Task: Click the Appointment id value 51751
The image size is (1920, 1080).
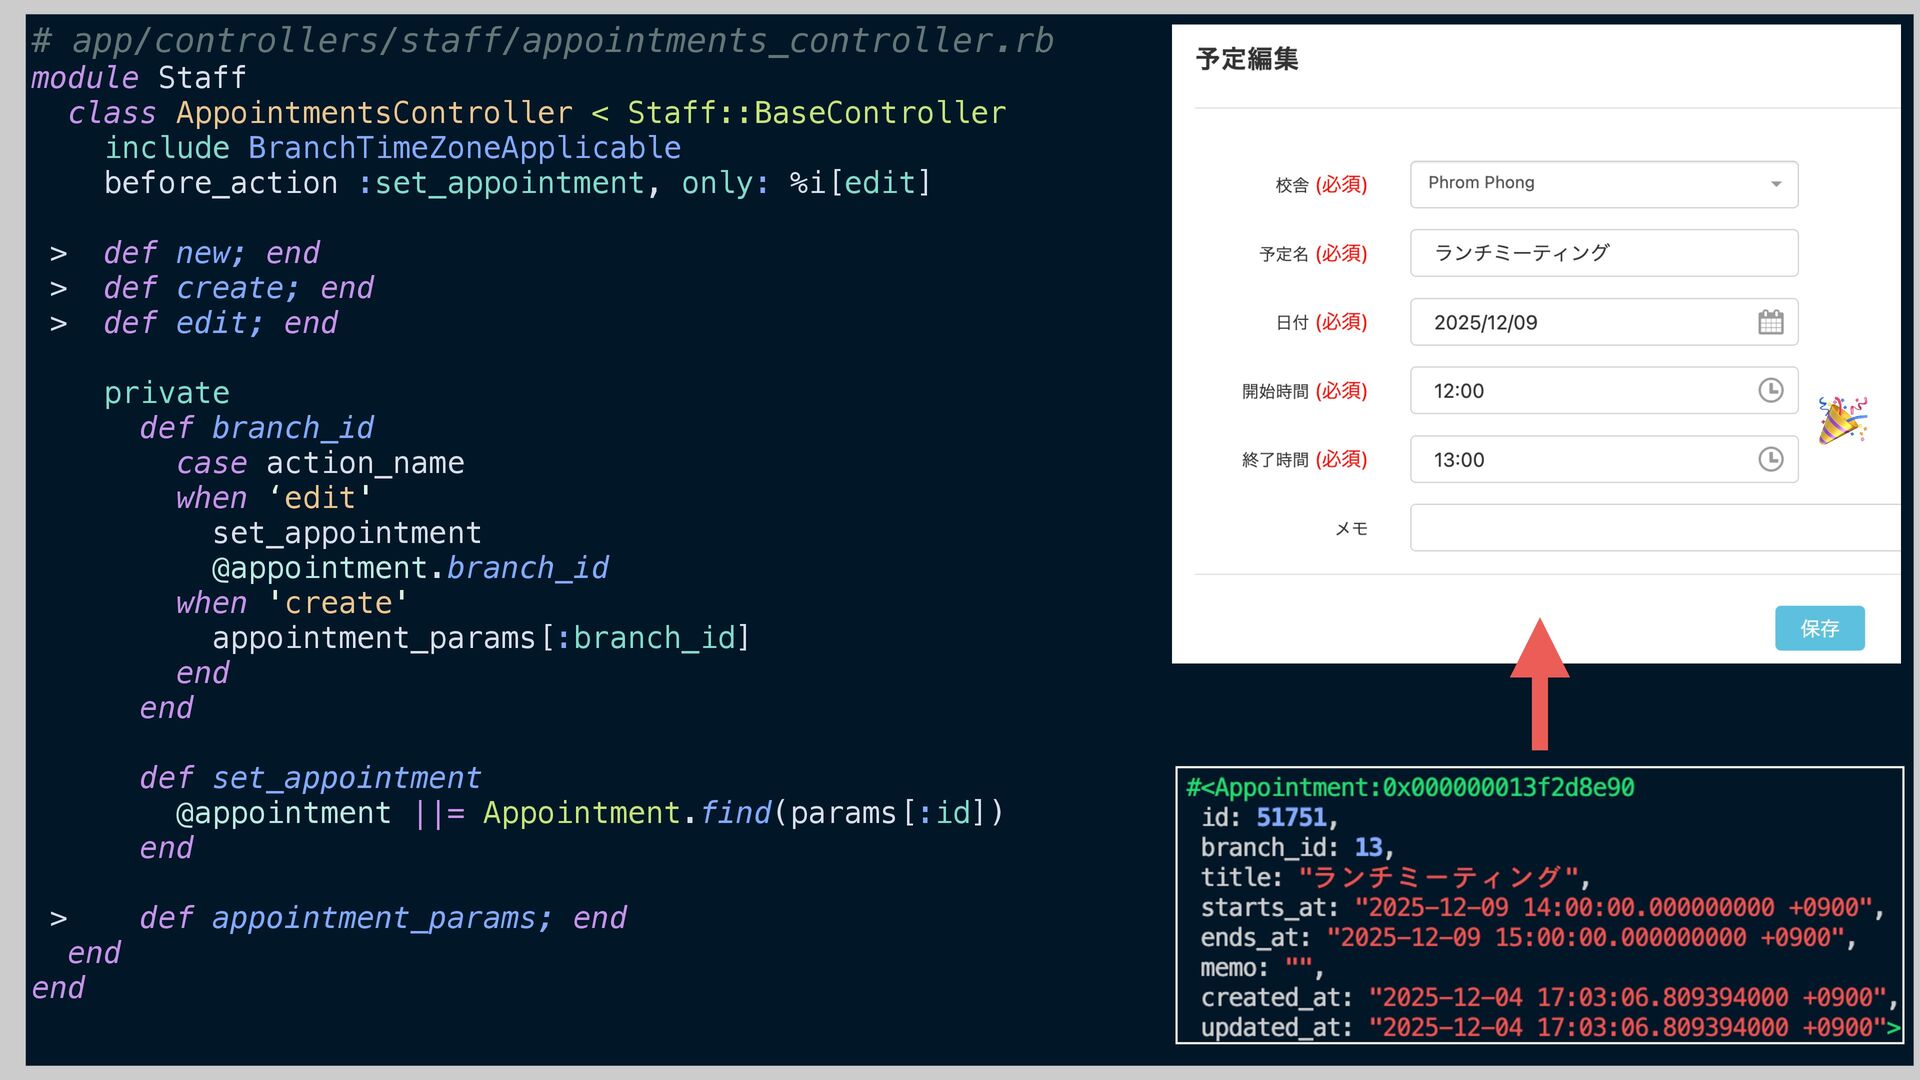Action: click(1290, 817)
